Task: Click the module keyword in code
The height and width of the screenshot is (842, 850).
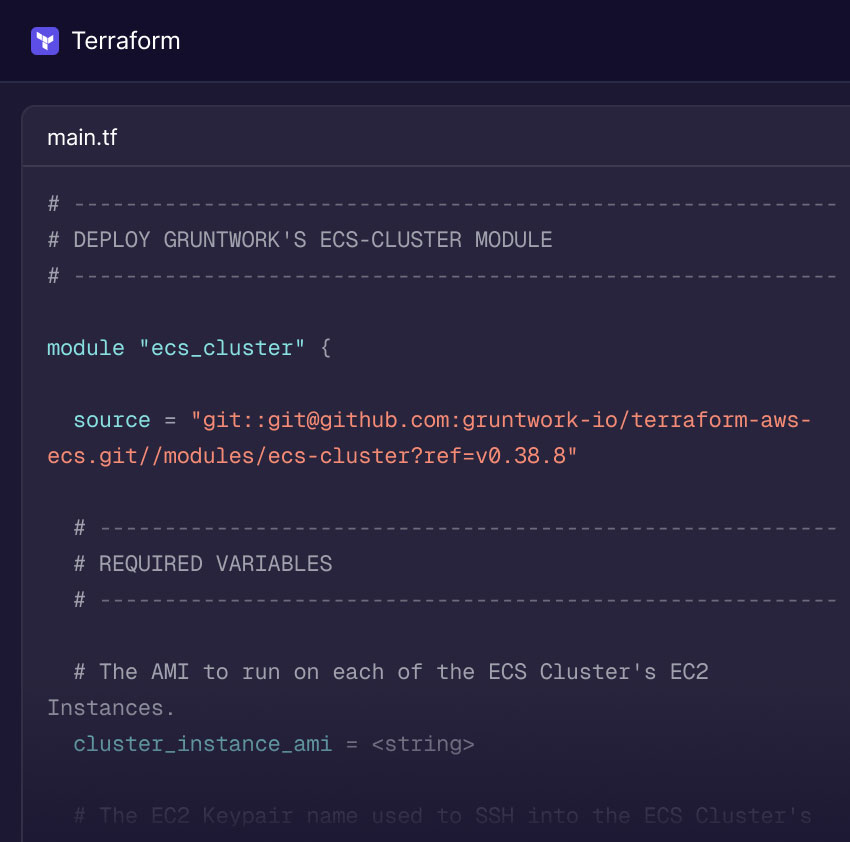Action: click(86, 348)
